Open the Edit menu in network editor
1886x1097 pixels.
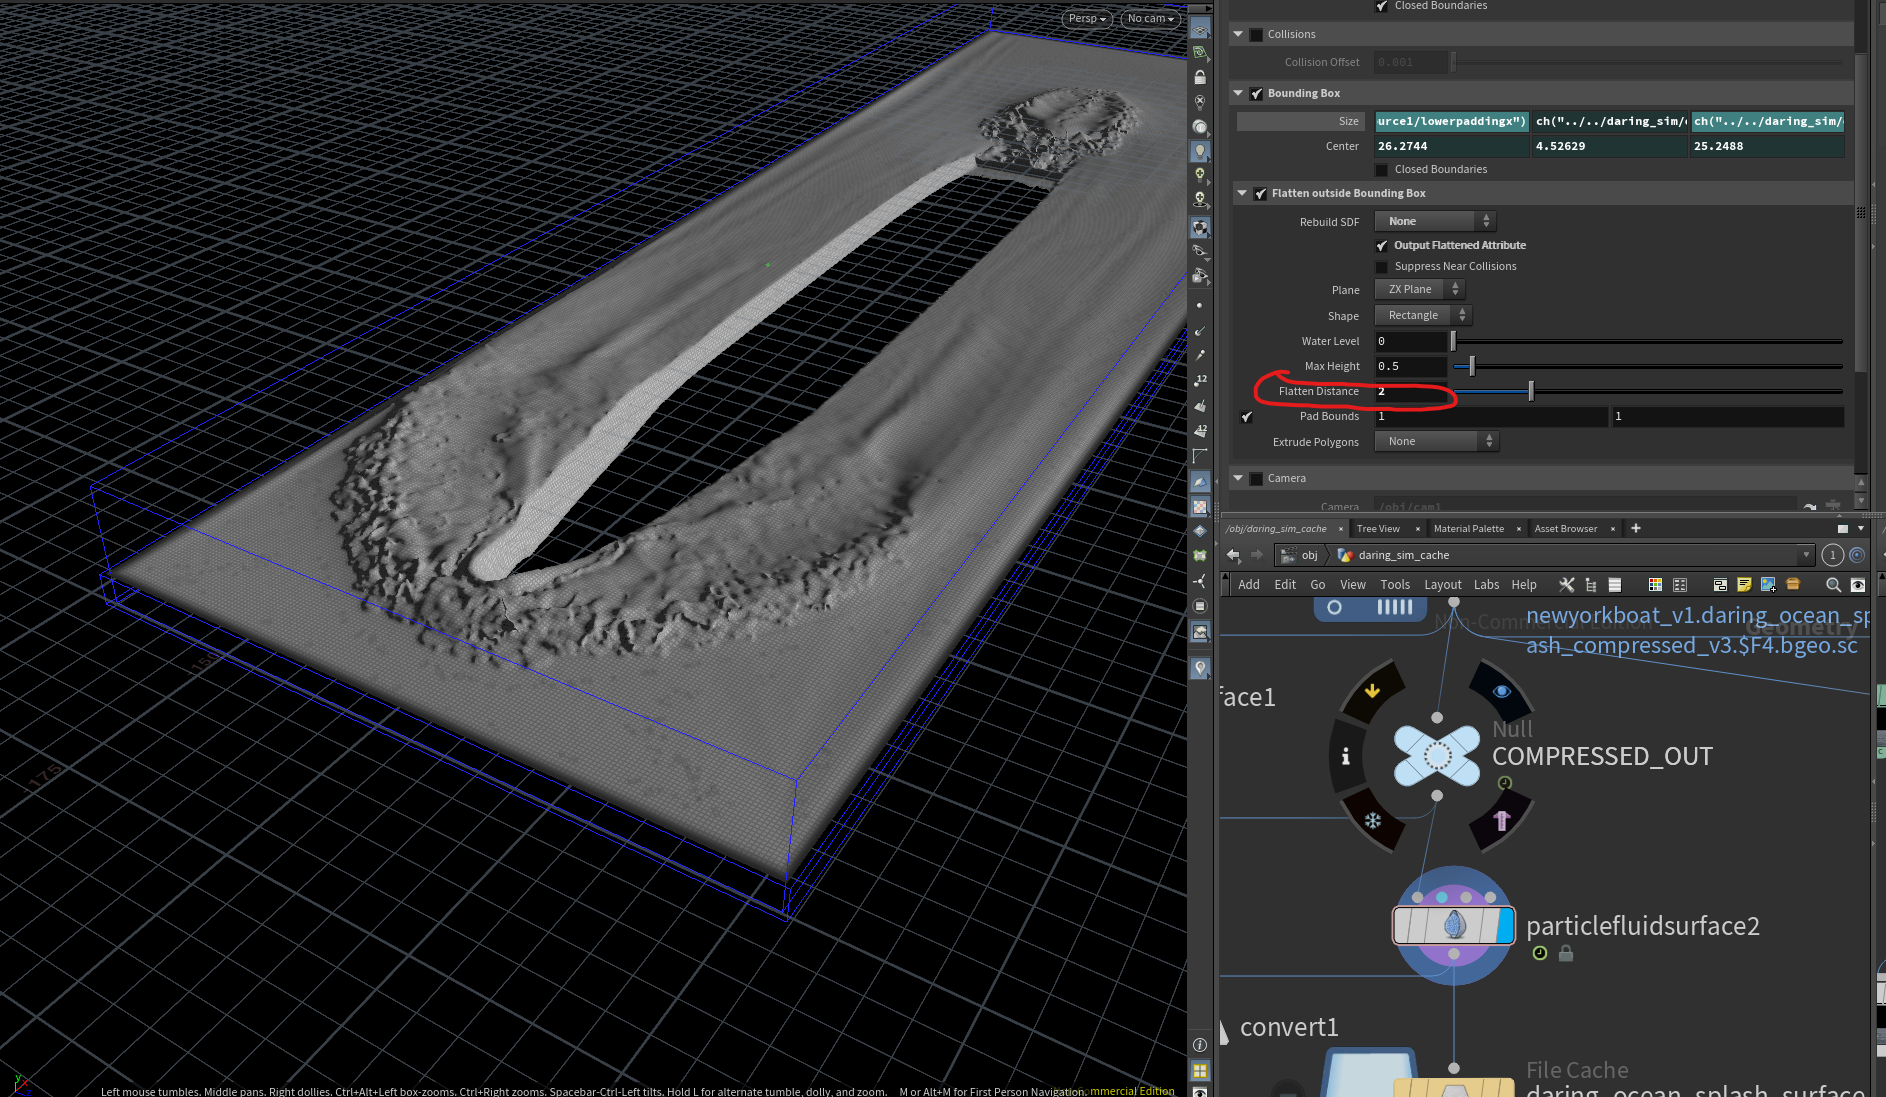tap(1285, 585)
